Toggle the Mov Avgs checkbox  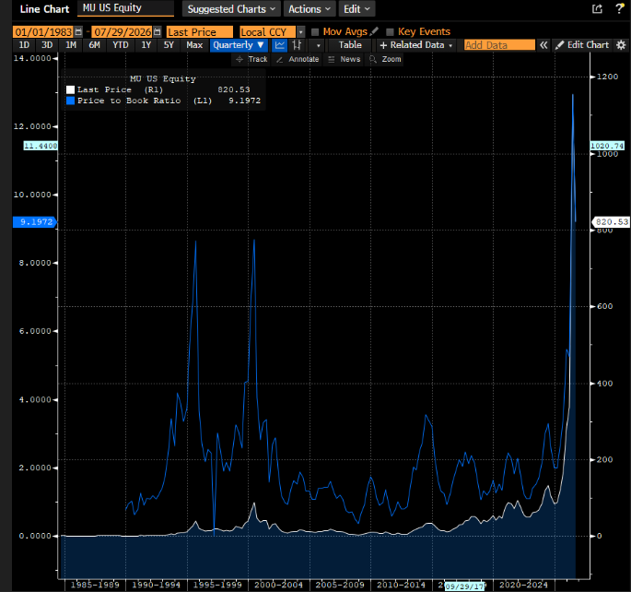[x=315, y=32]
